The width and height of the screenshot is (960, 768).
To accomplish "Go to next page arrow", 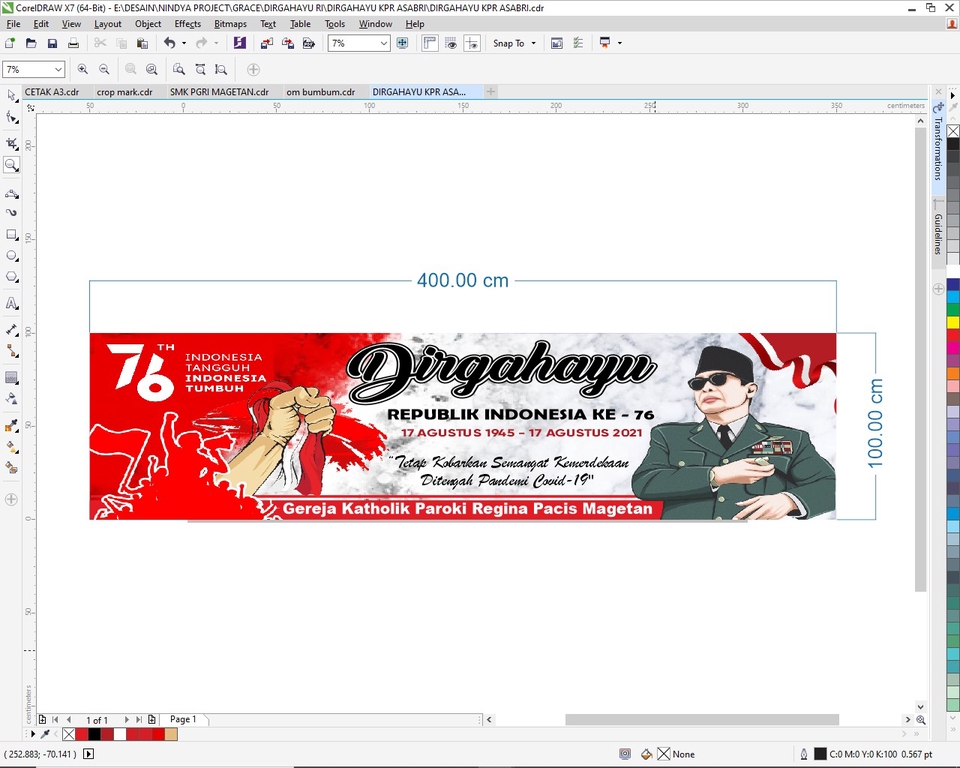I will (x=127, y=720).
